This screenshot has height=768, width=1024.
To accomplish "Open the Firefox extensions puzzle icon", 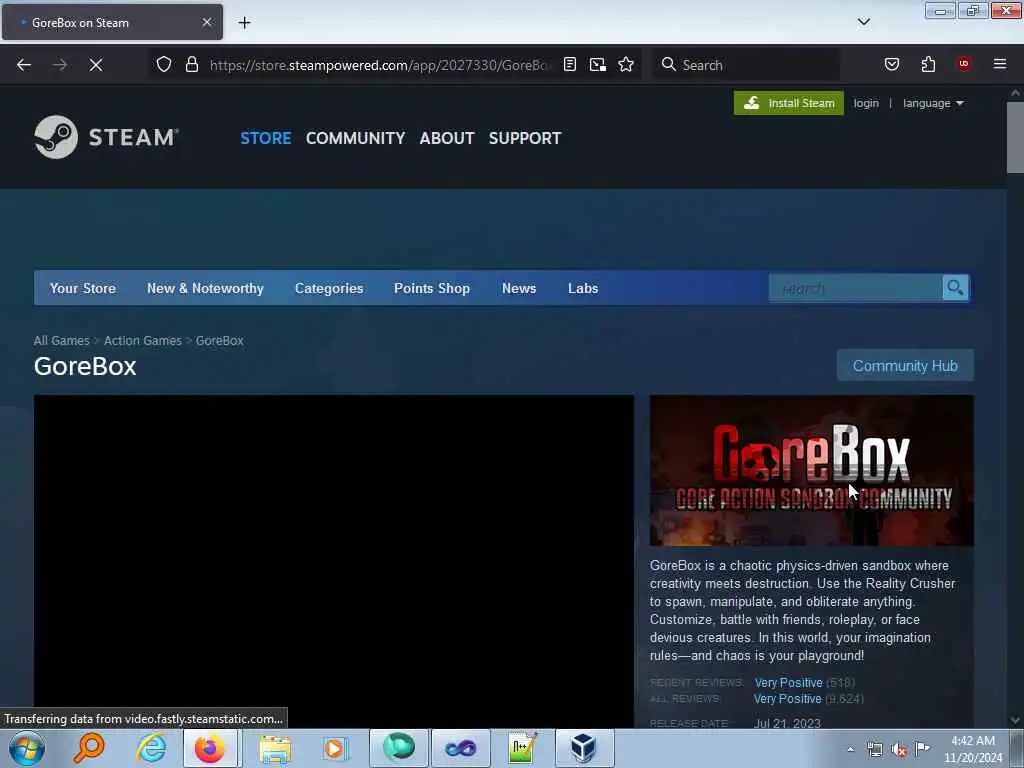I will point(928,64).
